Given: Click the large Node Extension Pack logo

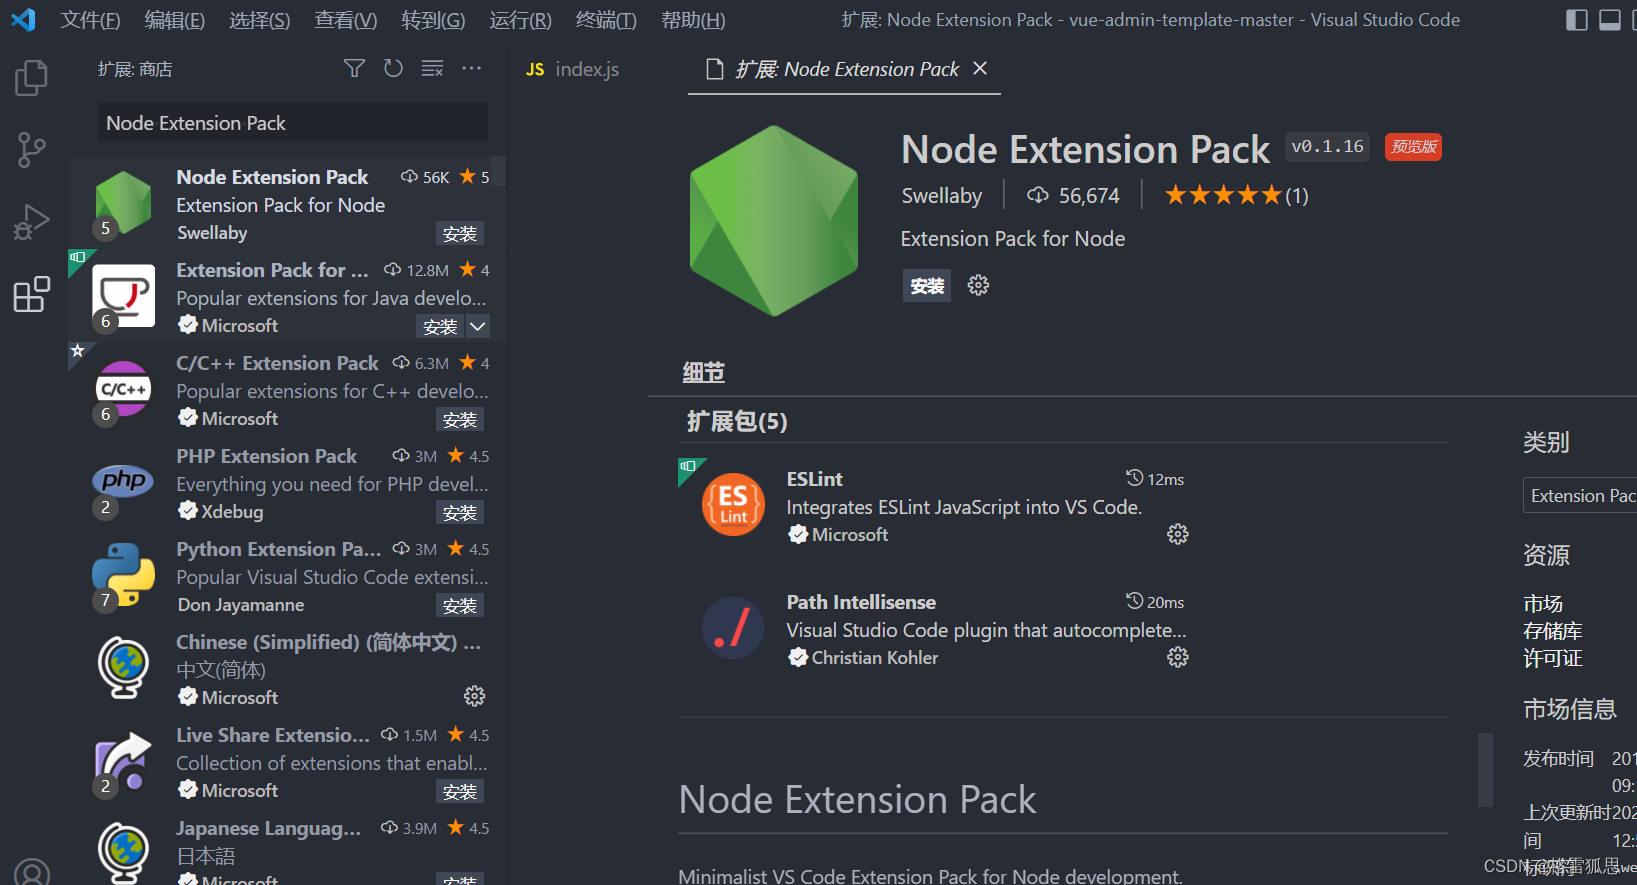Looking at the screenshot, I should 774,221.
